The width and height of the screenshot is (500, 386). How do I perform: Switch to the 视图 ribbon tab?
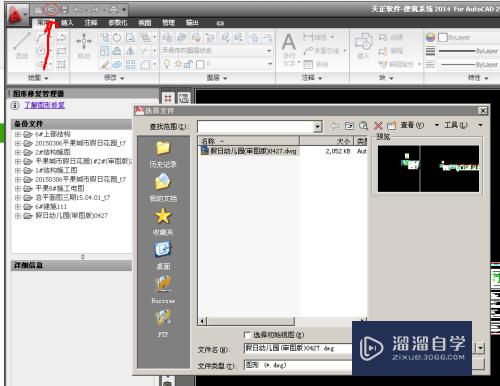pos(145,23)
